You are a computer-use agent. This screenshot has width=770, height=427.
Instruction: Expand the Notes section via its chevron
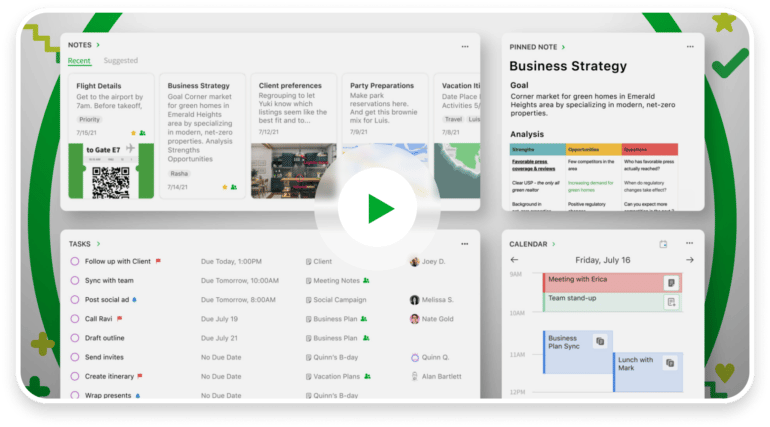click(x=98, y=46)
